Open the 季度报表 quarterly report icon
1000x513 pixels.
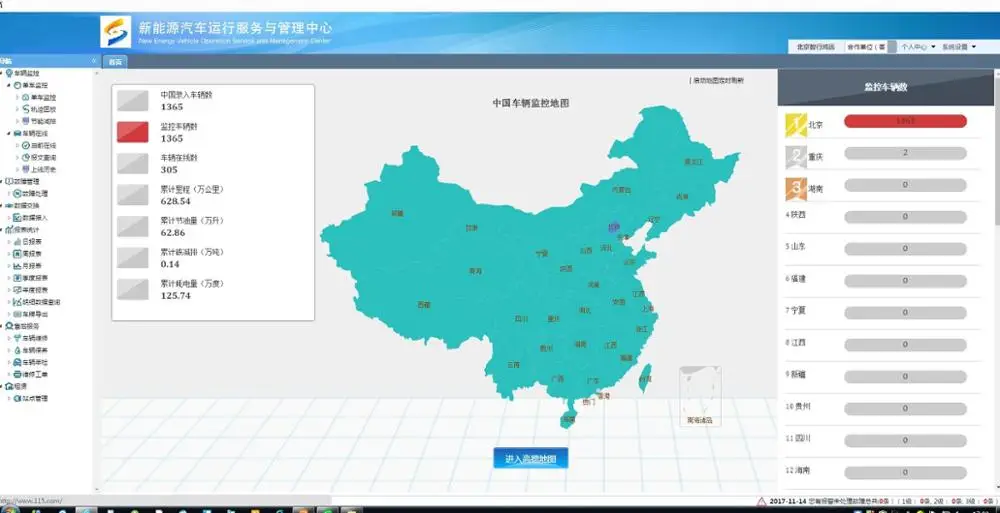point(17,278)
